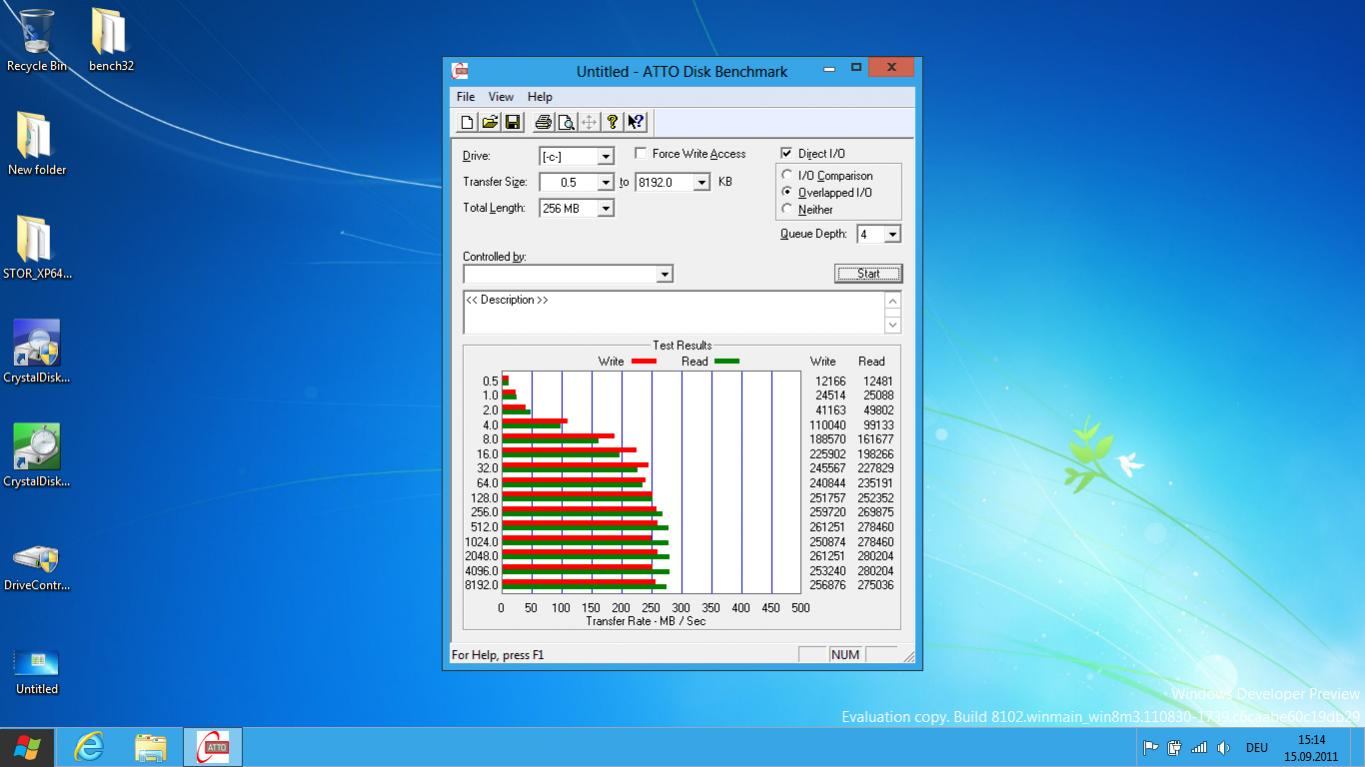Select the first CrystalDisk shortcut icon
Viewport: 1365px width, 767px height.
point(37,351)
